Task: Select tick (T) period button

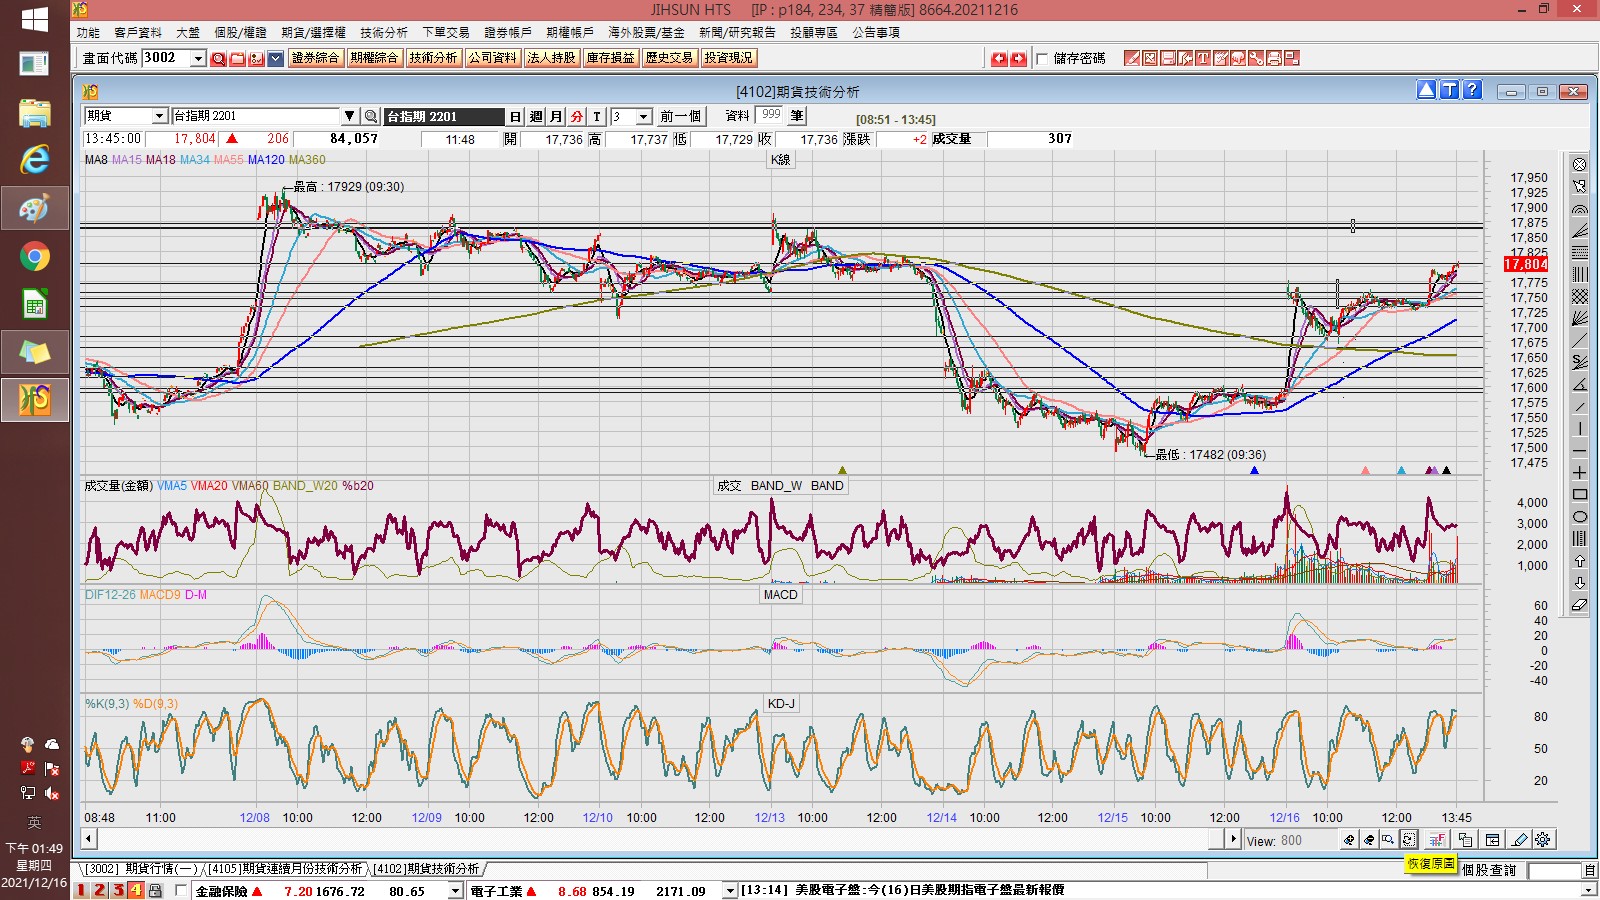Action: (597, 117)
